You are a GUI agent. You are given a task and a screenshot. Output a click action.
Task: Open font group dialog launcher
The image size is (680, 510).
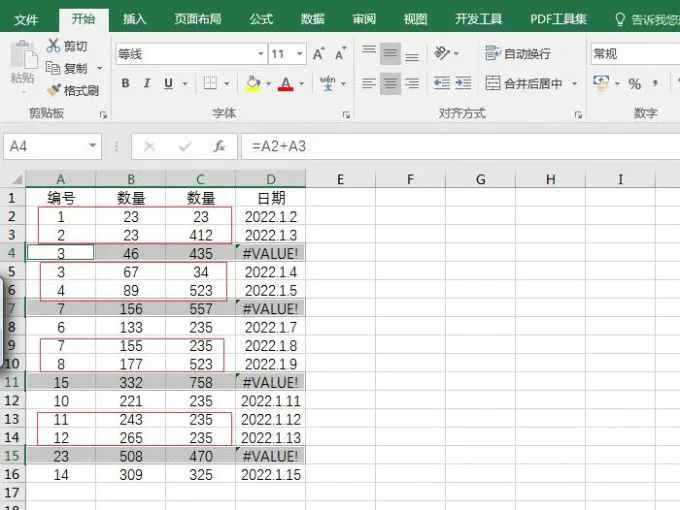(x=346, y=114)
